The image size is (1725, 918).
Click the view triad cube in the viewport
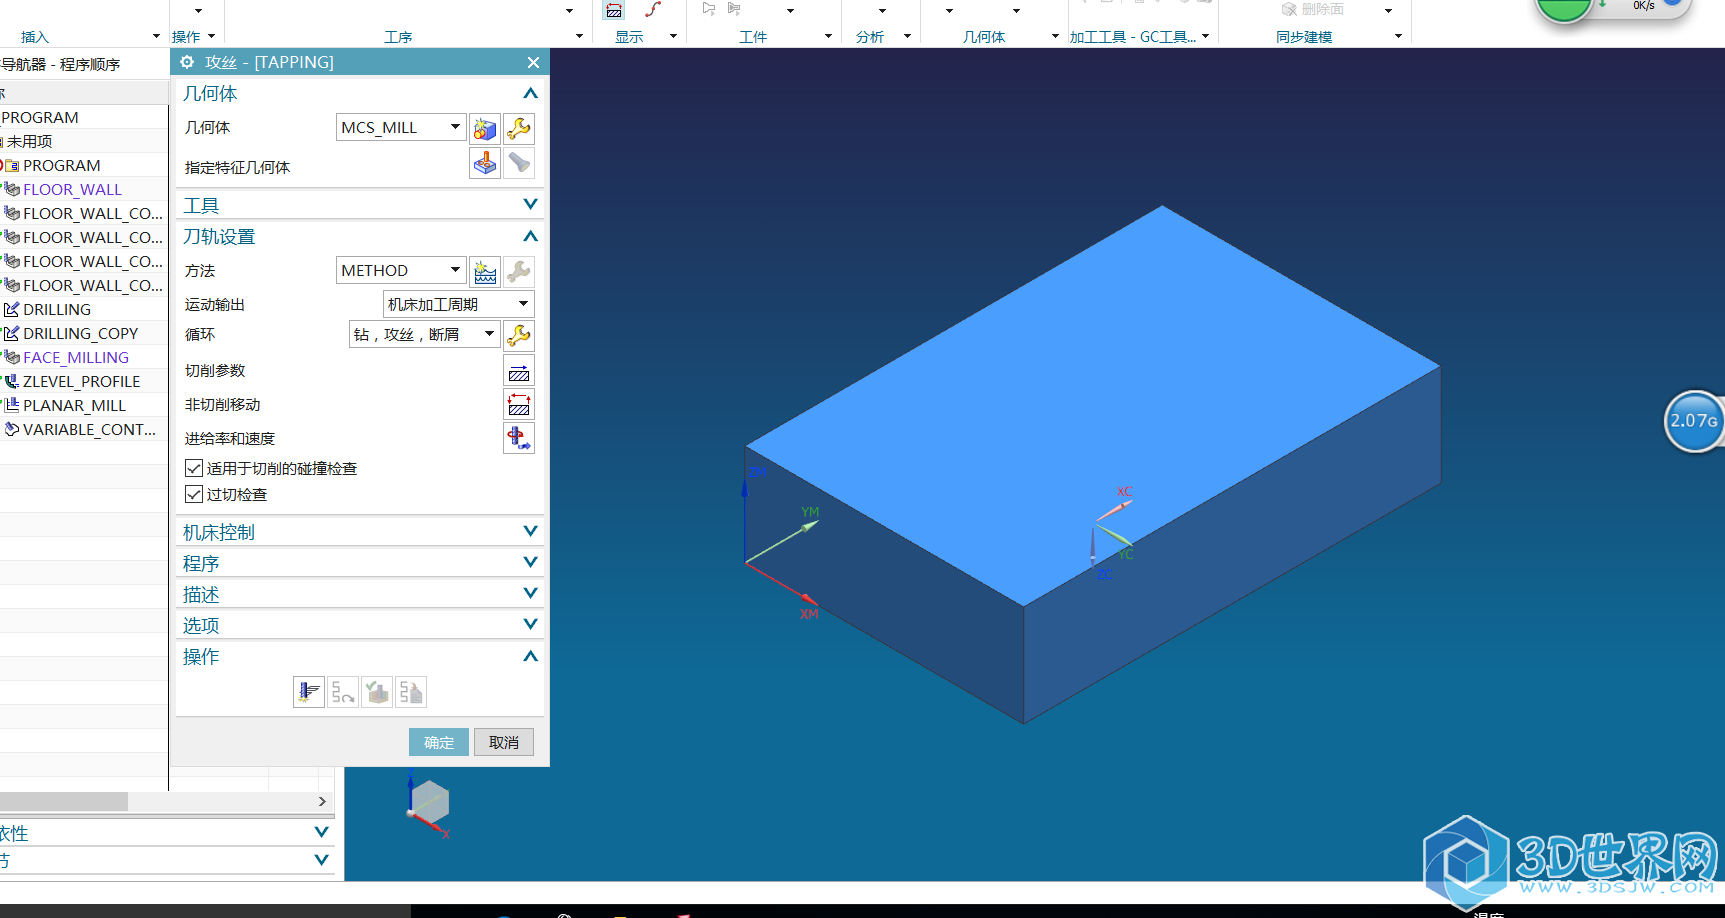point(429,804)
